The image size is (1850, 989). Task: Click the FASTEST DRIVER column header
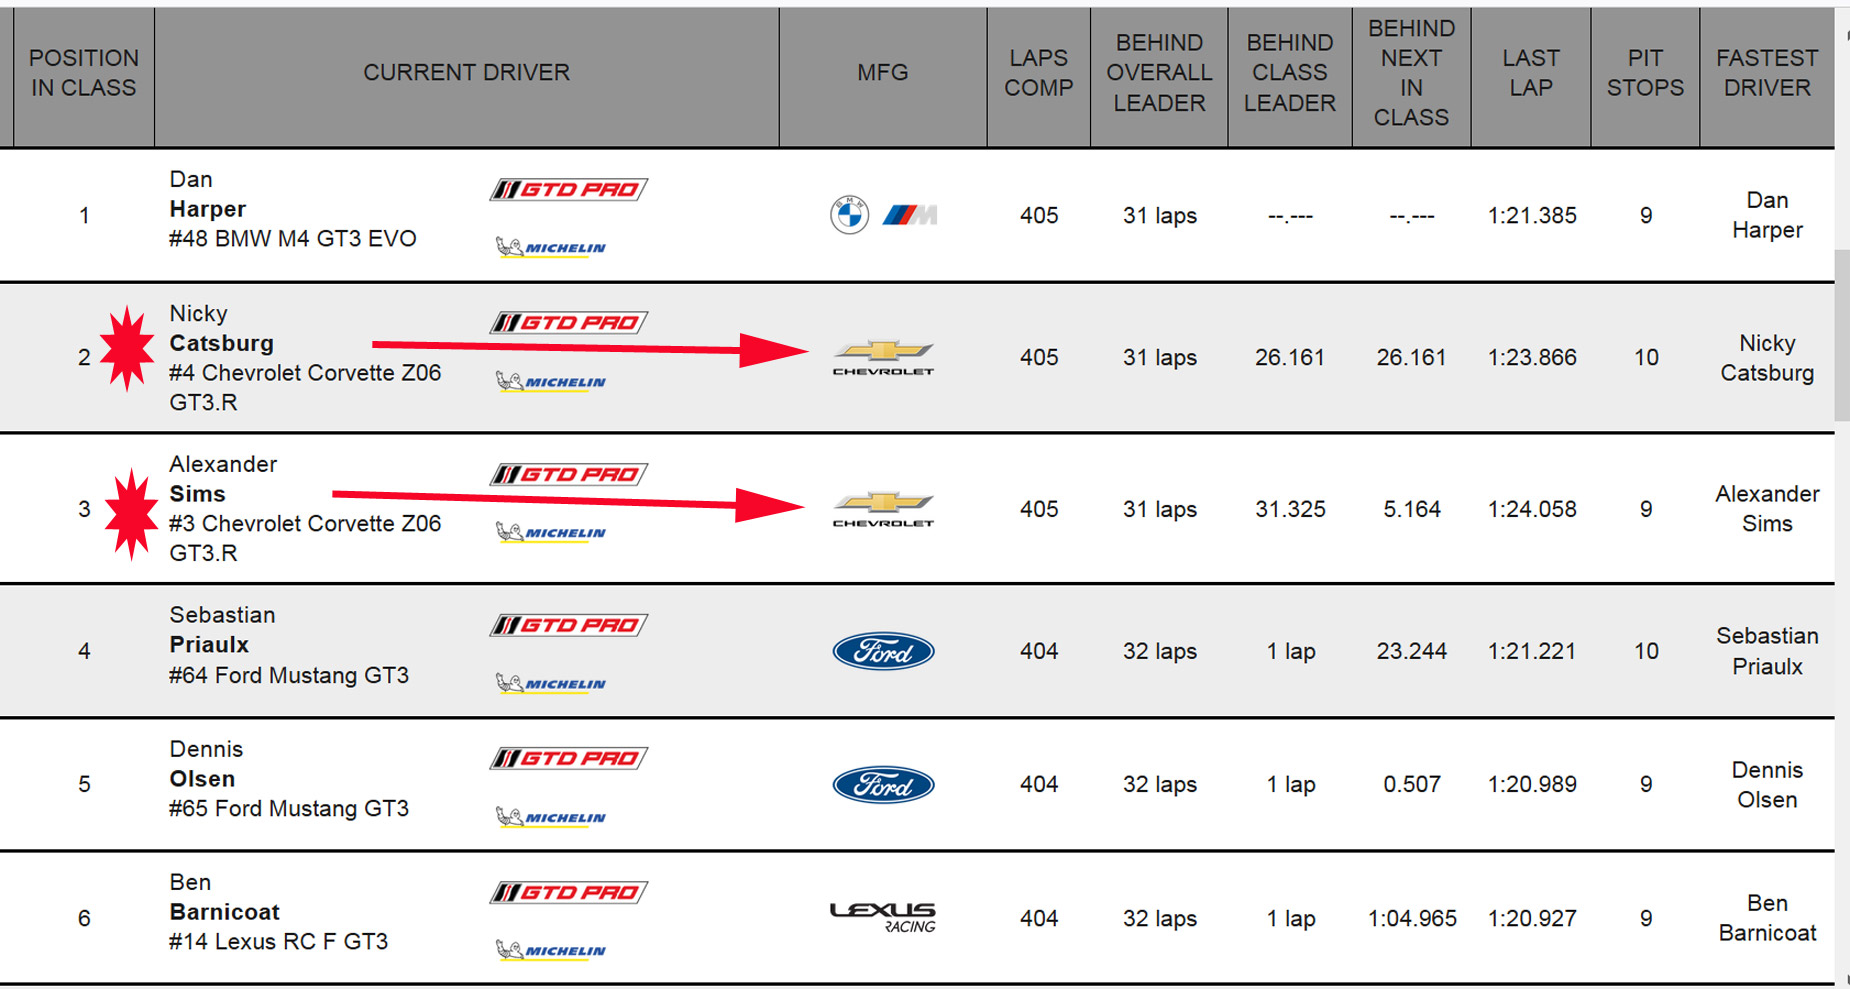pyautogui.click(x=1767, y=73)
